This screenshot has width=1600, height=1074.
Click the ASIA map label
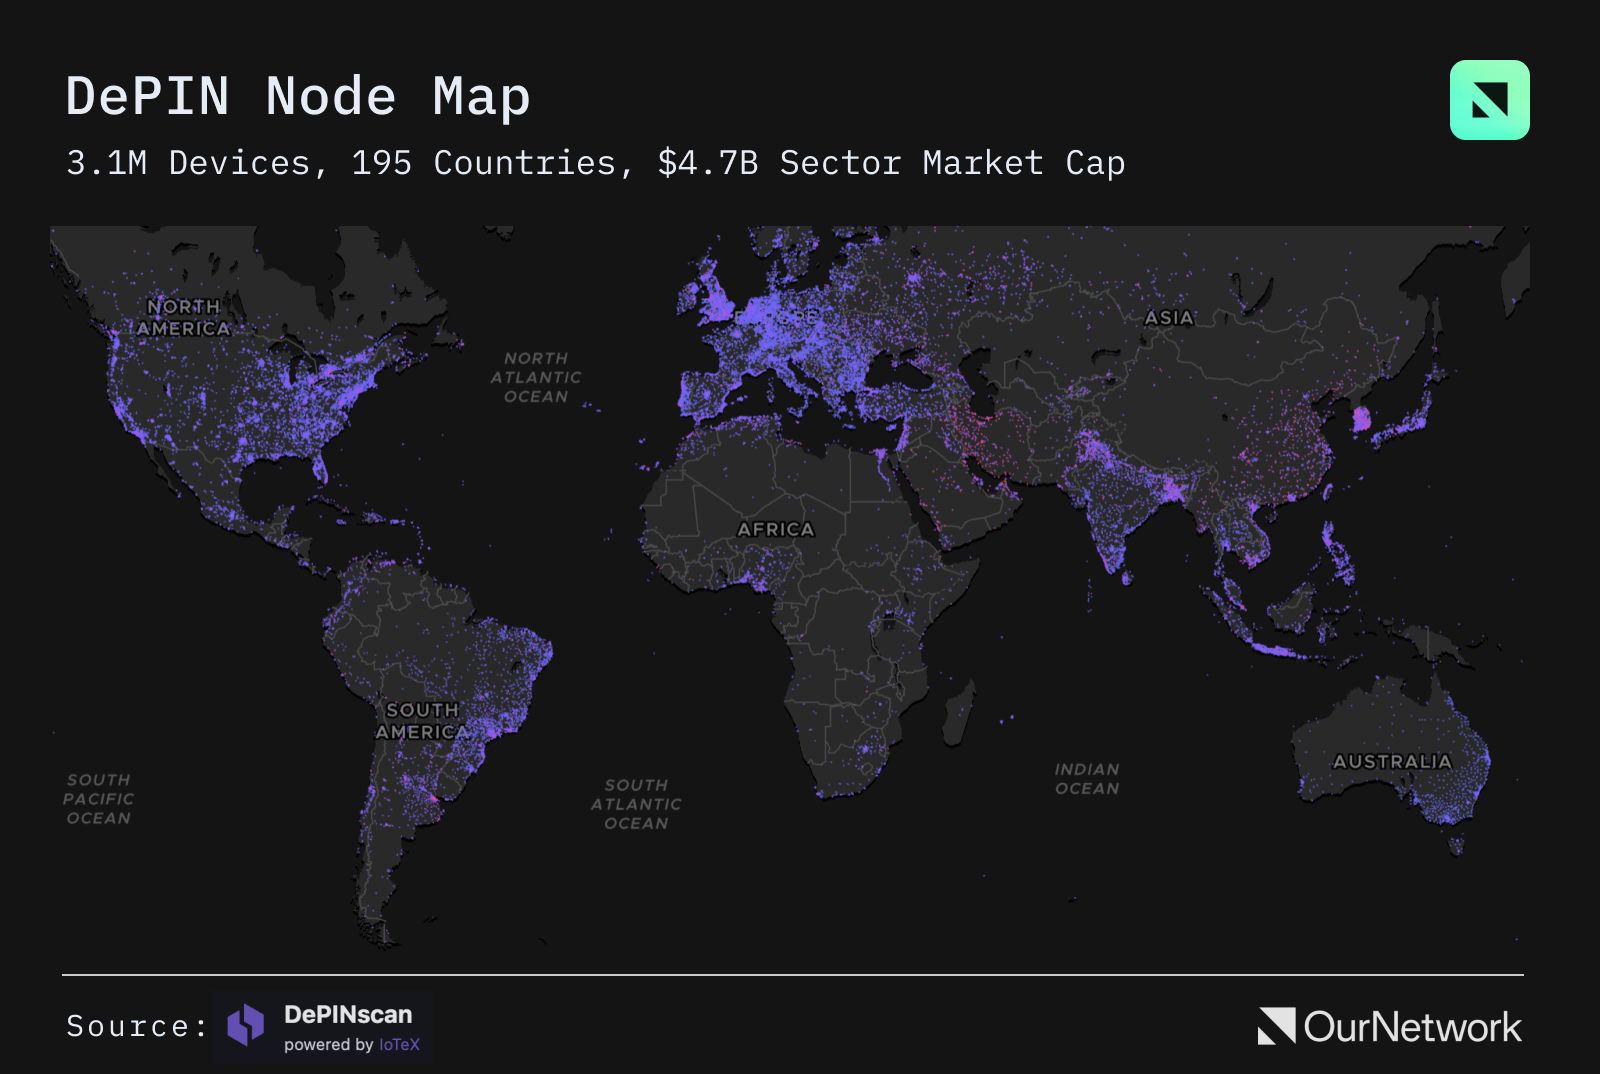[x=1169, y=317]
